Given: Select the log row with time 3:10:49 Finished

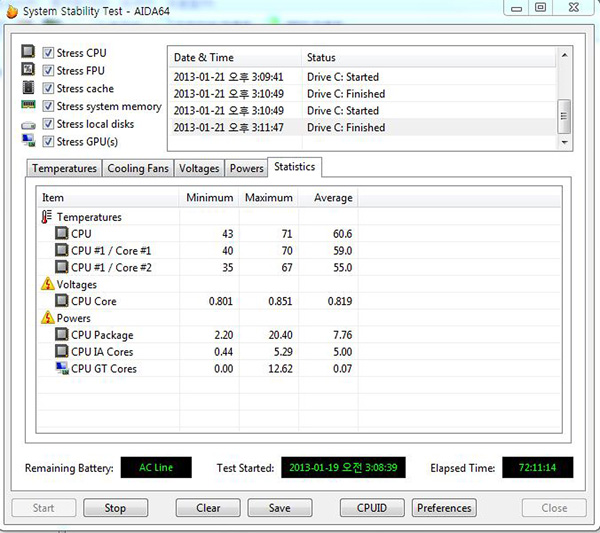Looking at the screenshot, I should (362, 94).
